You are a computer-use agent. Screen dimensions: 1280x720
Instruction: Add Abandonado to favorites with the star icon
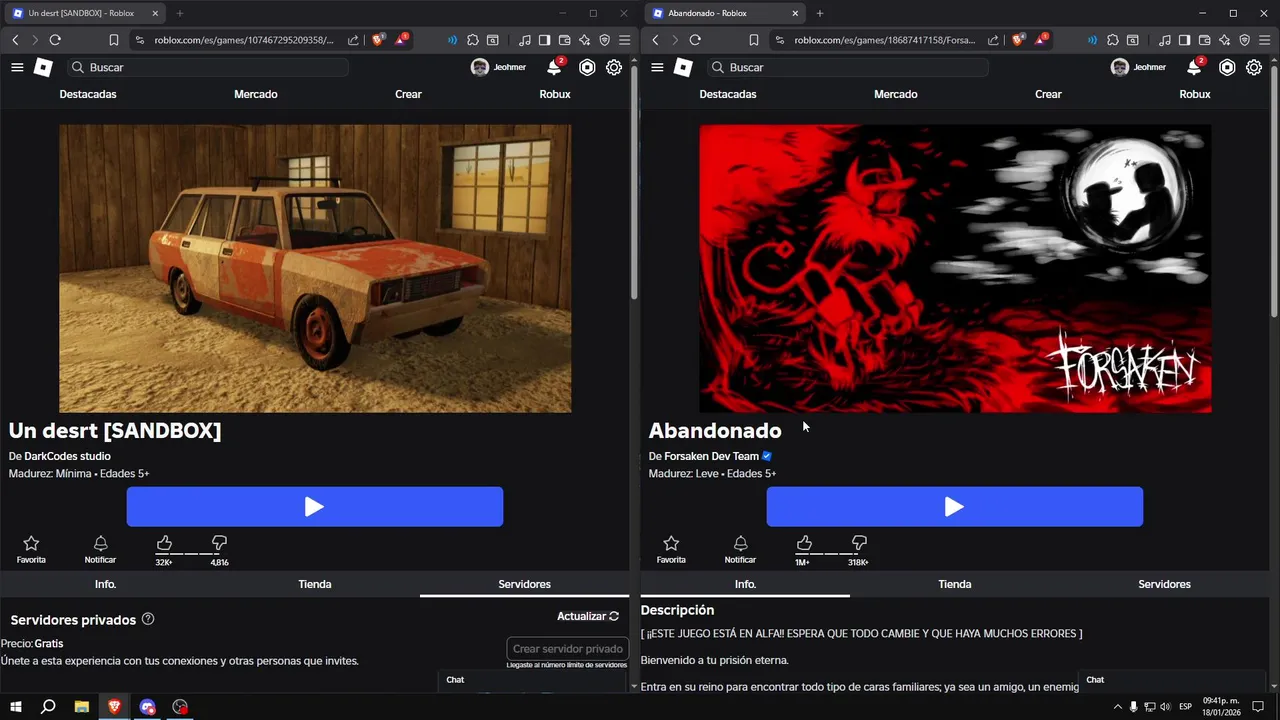671,543
